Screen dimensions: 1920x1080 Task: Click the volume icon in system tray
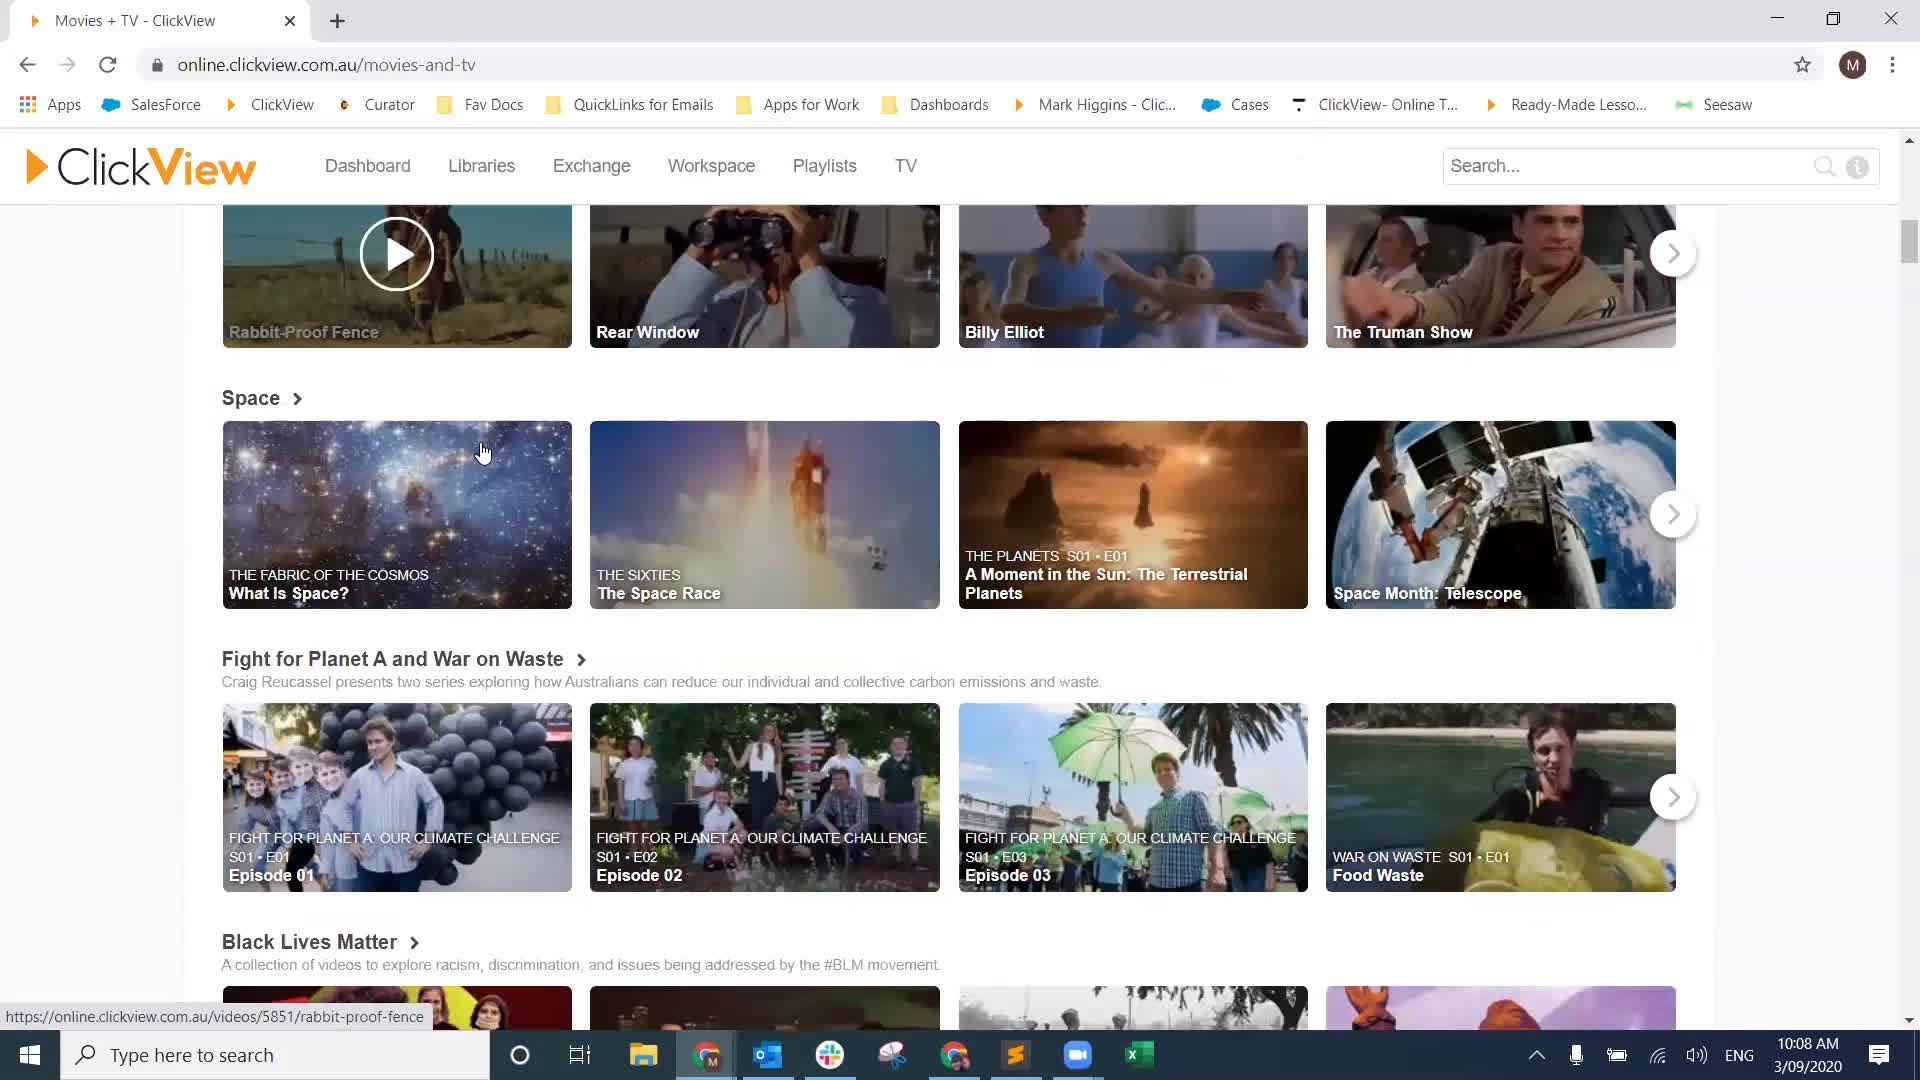1696,1055
